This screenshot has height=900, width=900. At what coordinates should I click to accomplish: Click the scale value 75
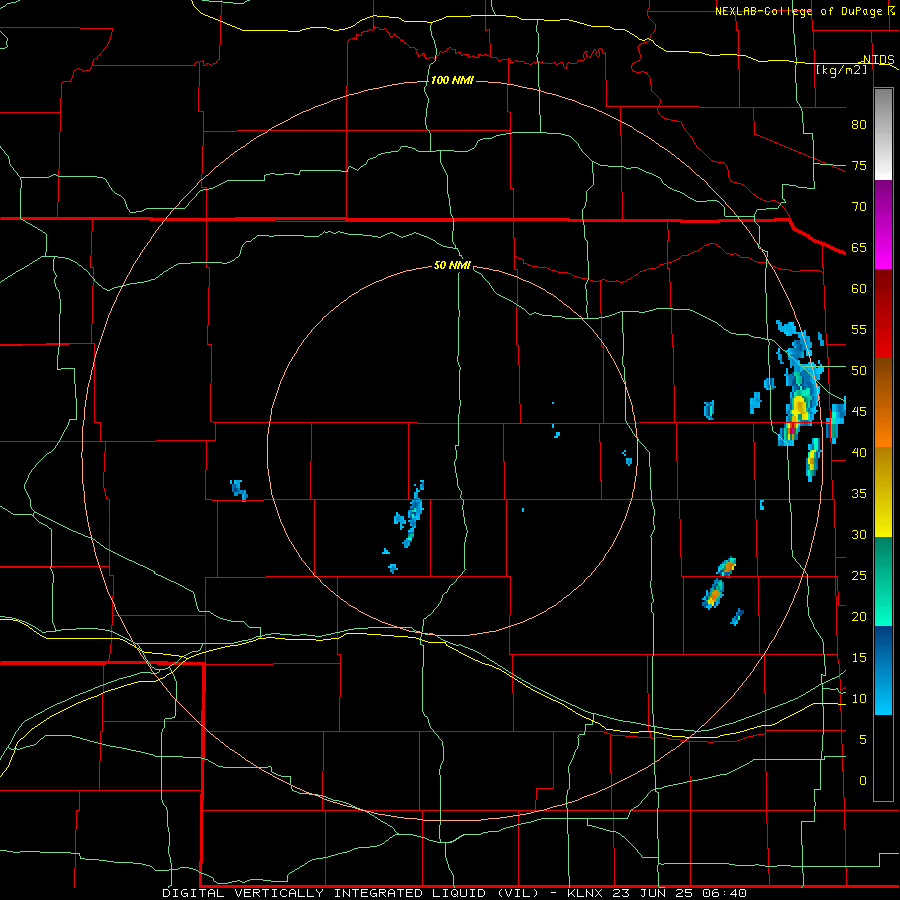coord(859,165)
